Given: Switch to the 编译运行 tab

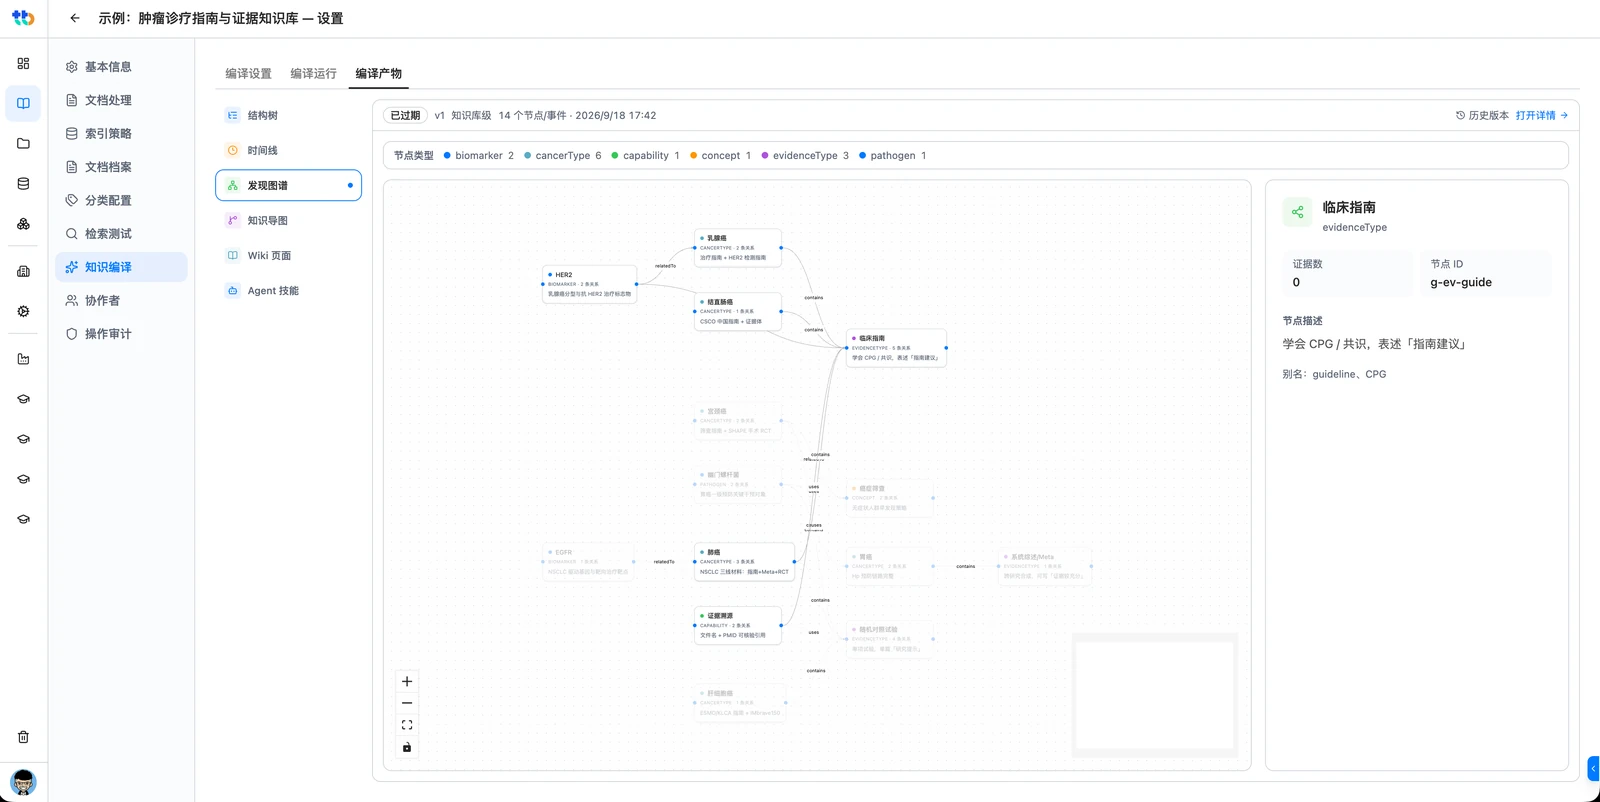Looking at the screenshot, I should (313, 74).
